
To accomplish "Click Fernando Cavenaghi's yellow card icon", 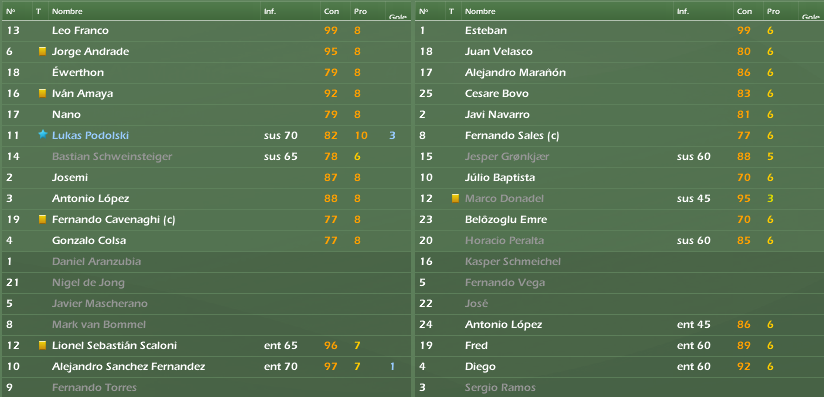I will point(43,220).
